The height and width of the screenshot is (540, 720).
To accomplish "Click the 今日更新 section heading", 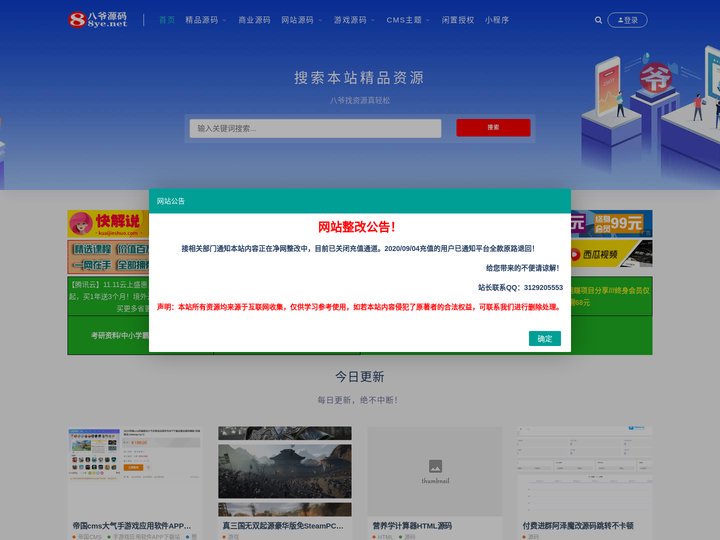I will tap(360, 377).
